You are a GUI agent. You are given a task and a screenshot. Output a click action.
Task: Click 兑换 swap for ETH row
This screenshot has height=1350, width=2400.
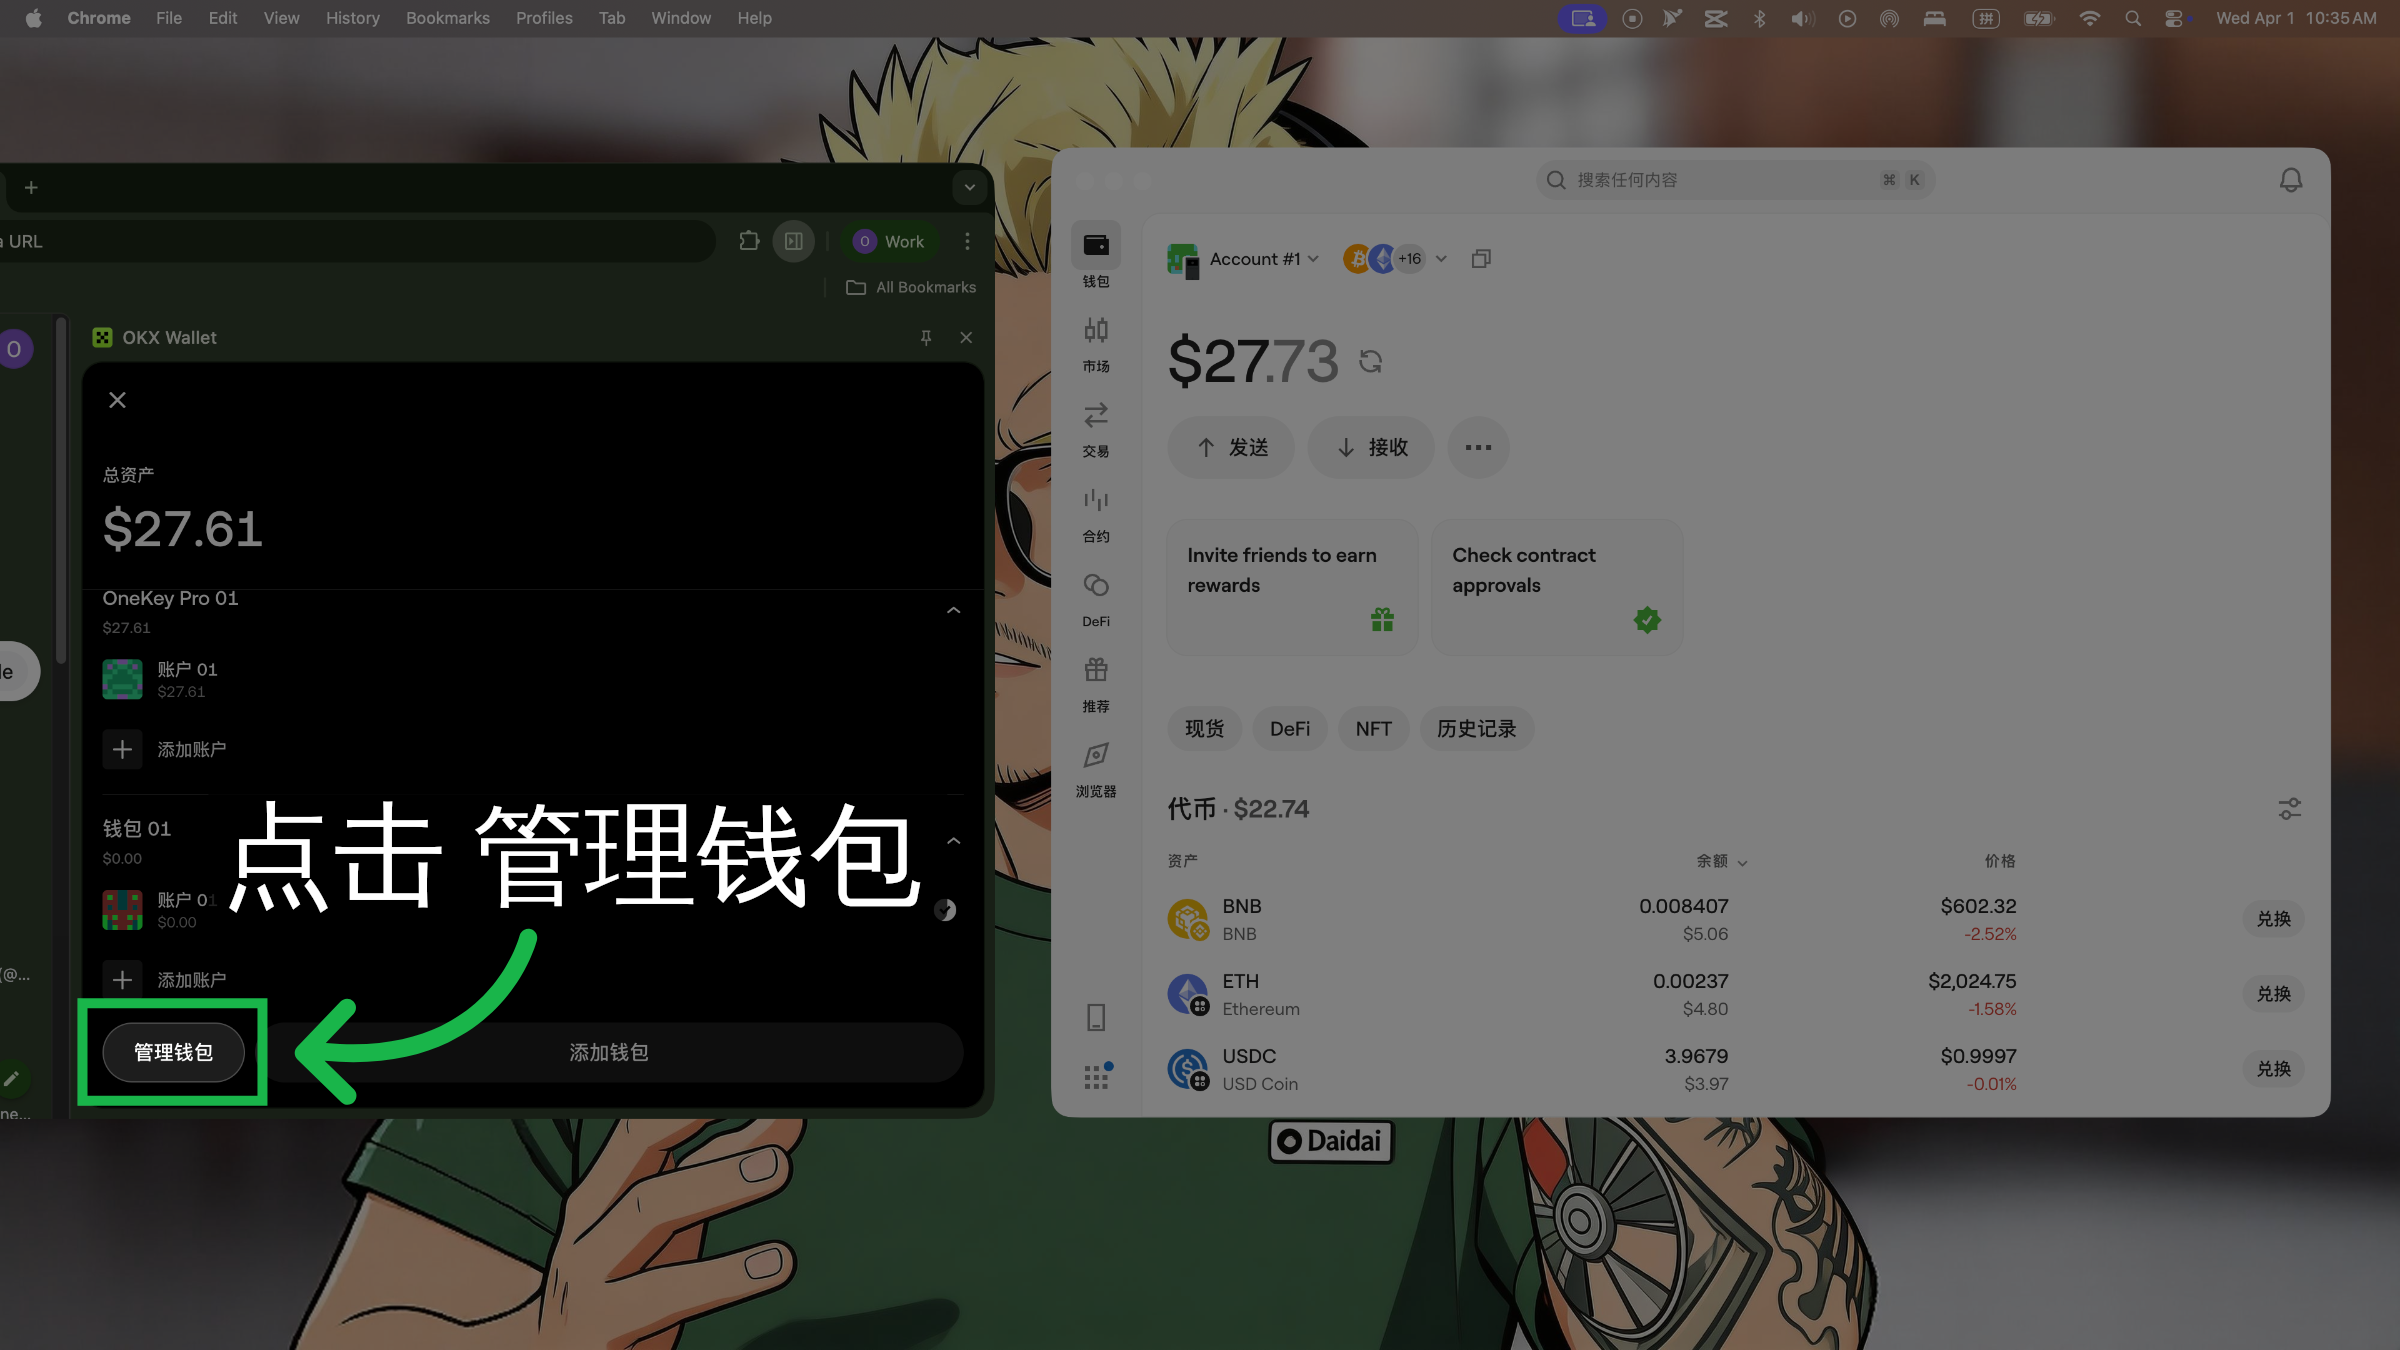[2273, 994]
